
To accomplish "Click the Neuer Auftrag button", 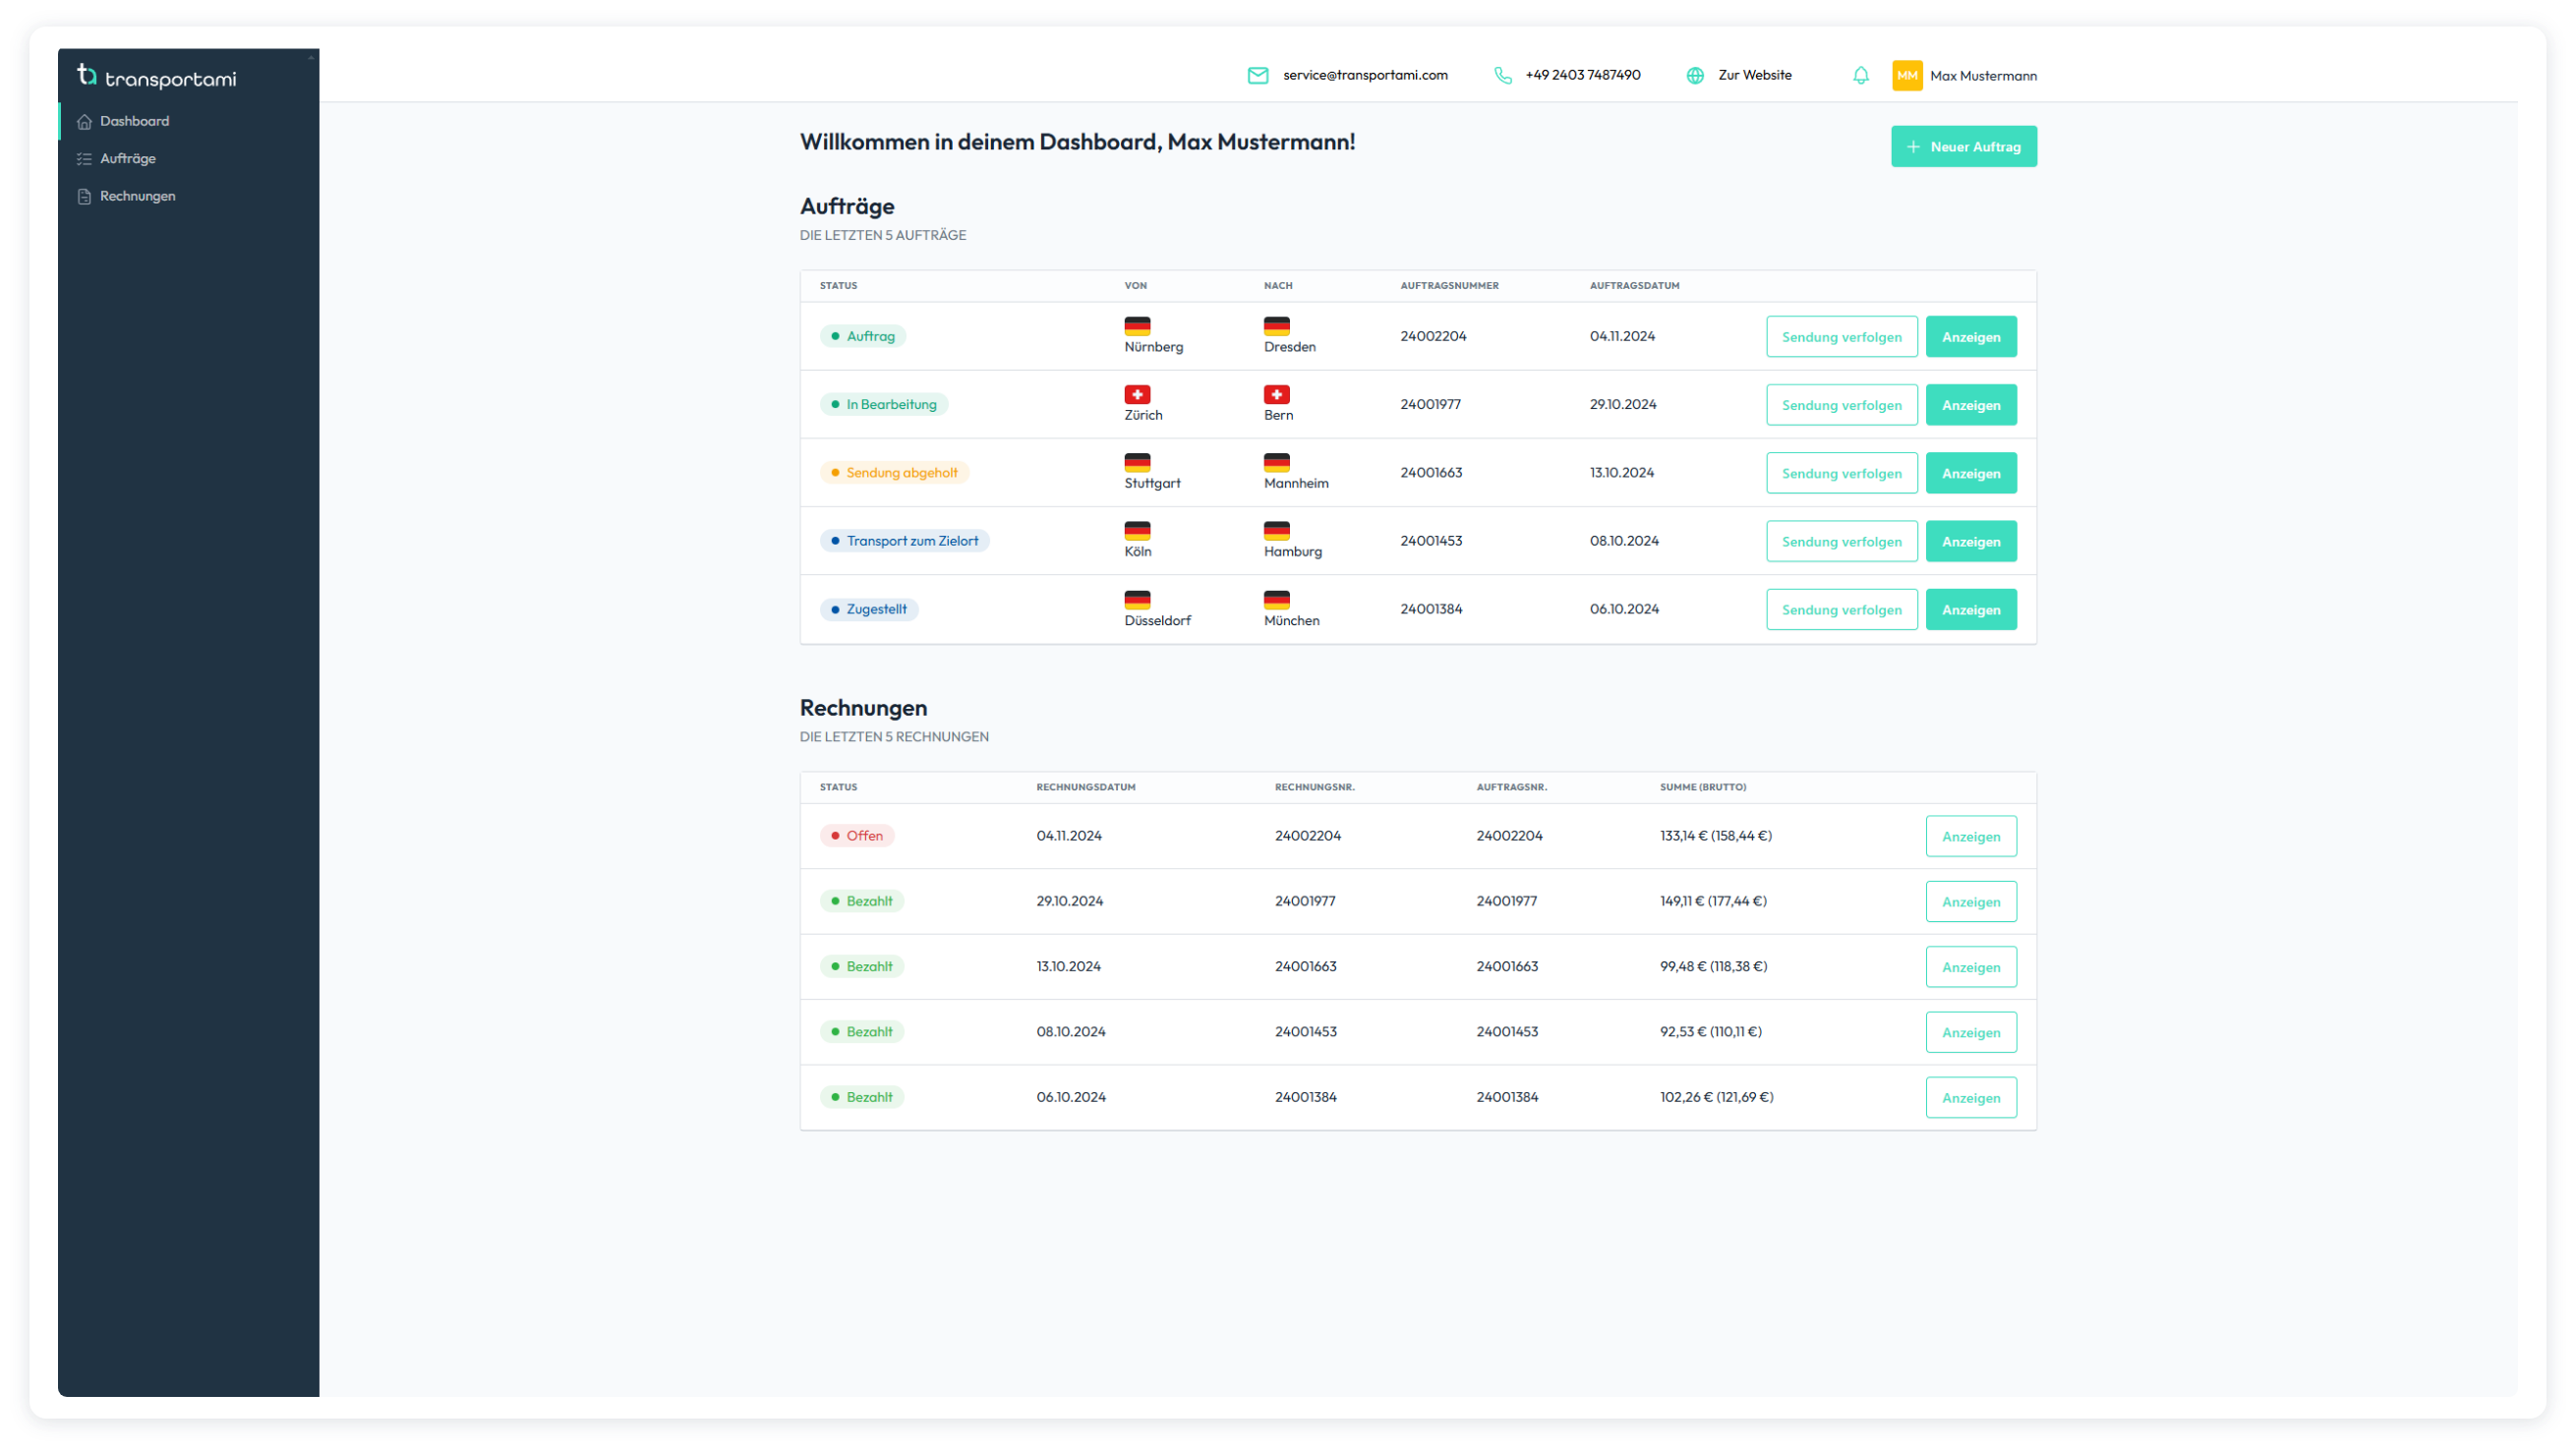I will pyautogui.click(x=1962, y=147).
